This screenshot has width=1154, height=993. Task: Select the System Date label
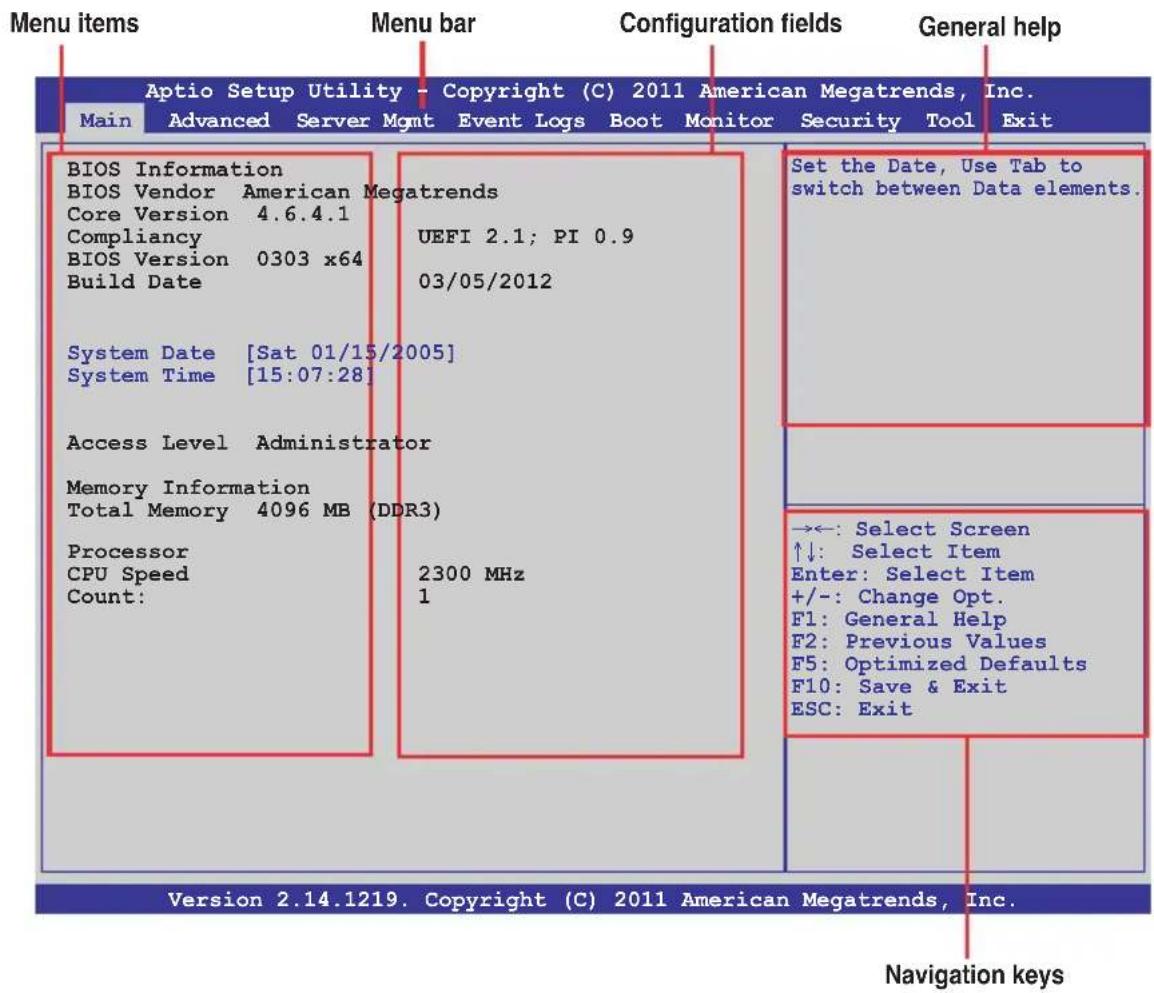pos(141,353)
